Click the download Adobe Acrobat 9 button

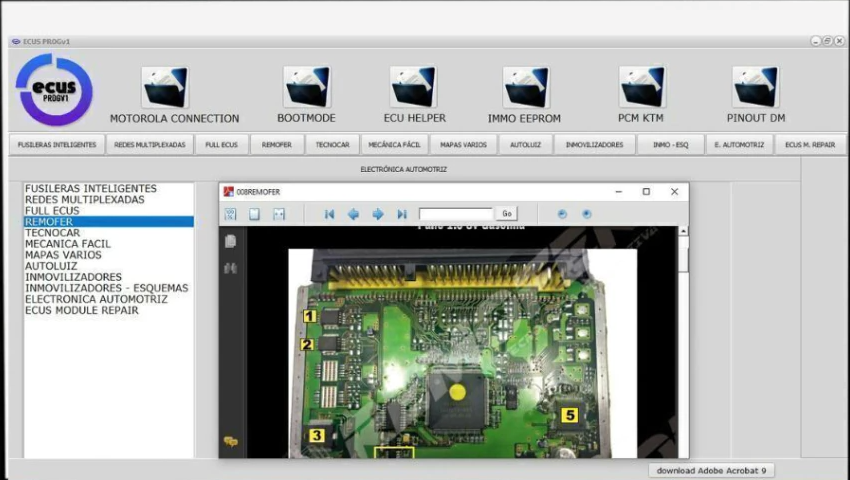pos(711,470)
